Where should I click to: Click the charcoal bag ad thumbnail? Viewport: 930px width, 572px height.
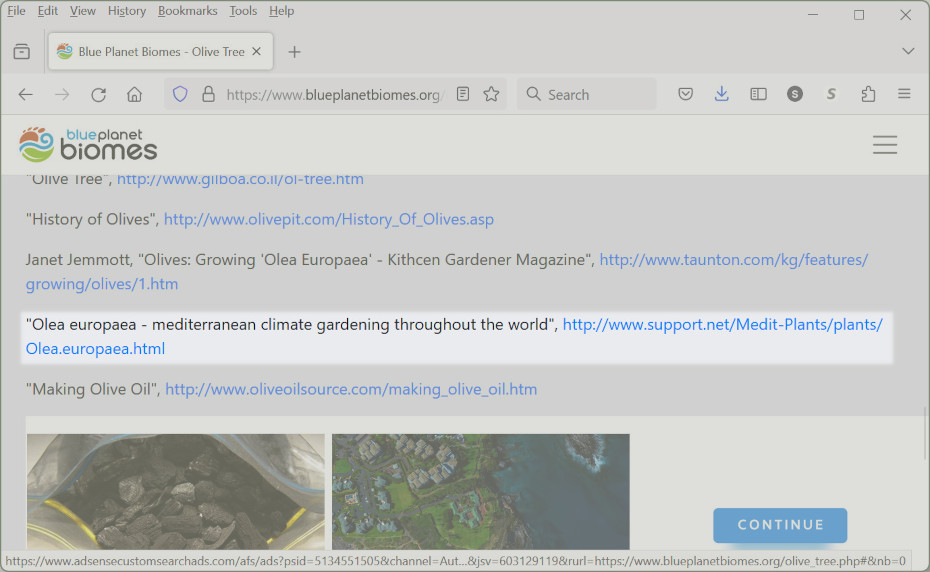[x=175, y=491]
